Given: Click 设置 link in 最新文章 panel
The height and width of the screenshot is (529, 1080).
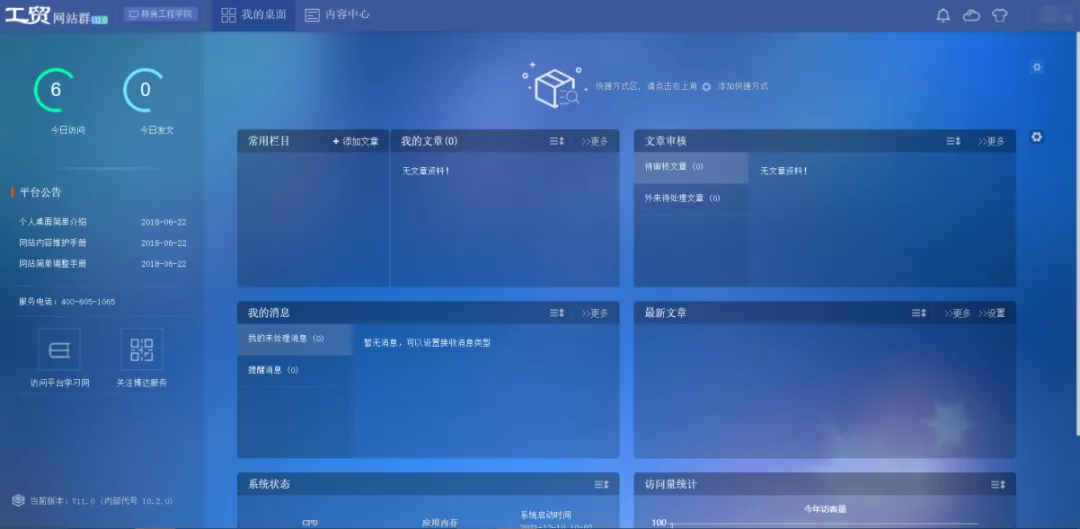Looking at the screenshot, I should point(992,314).
